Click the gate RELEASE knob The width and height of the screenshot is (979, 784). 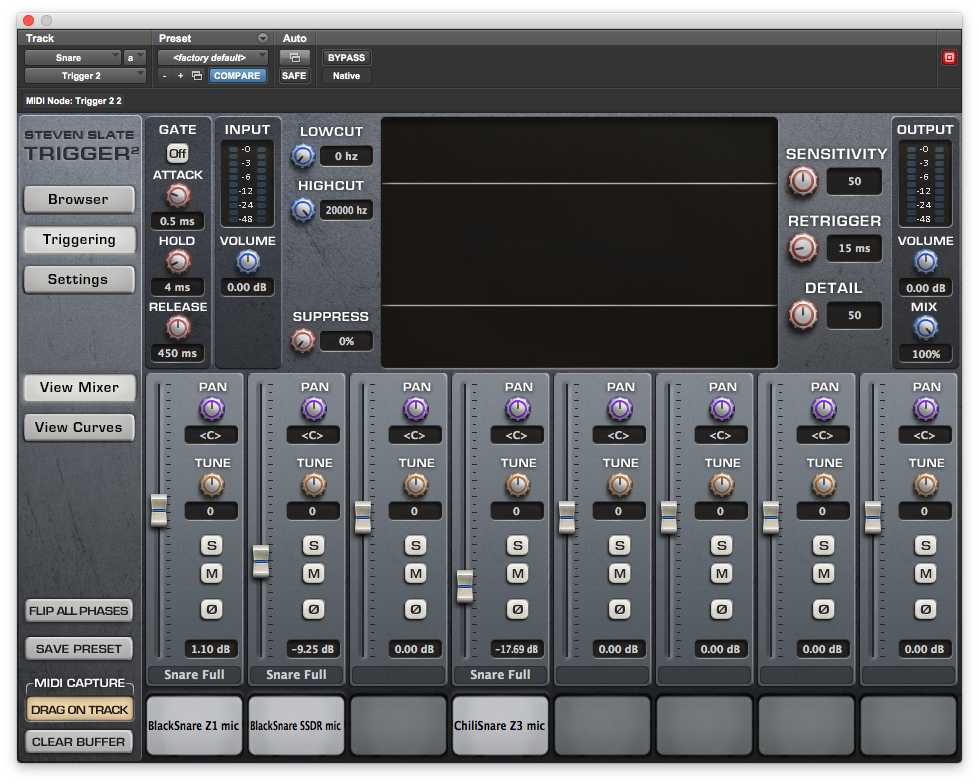tap(178, 328)
